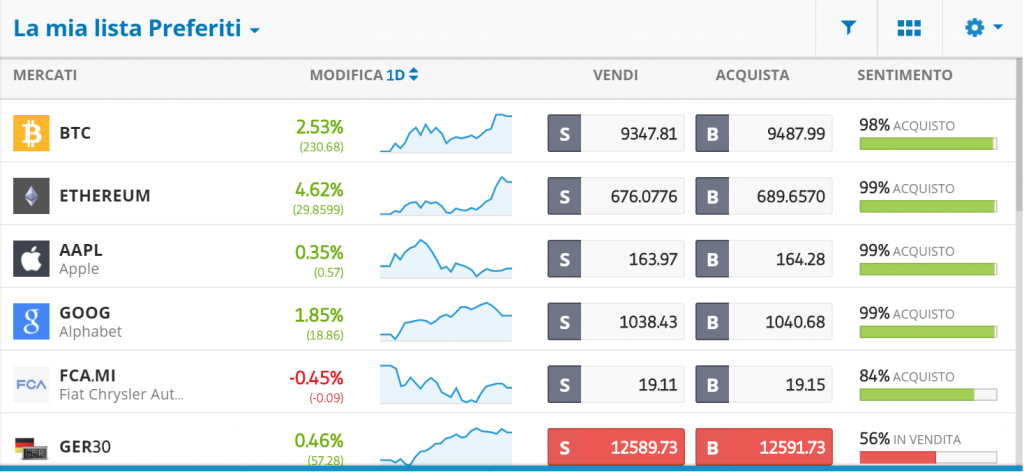
Task: Open the watchlist filter funnel icon
Action: pos(848,28)
